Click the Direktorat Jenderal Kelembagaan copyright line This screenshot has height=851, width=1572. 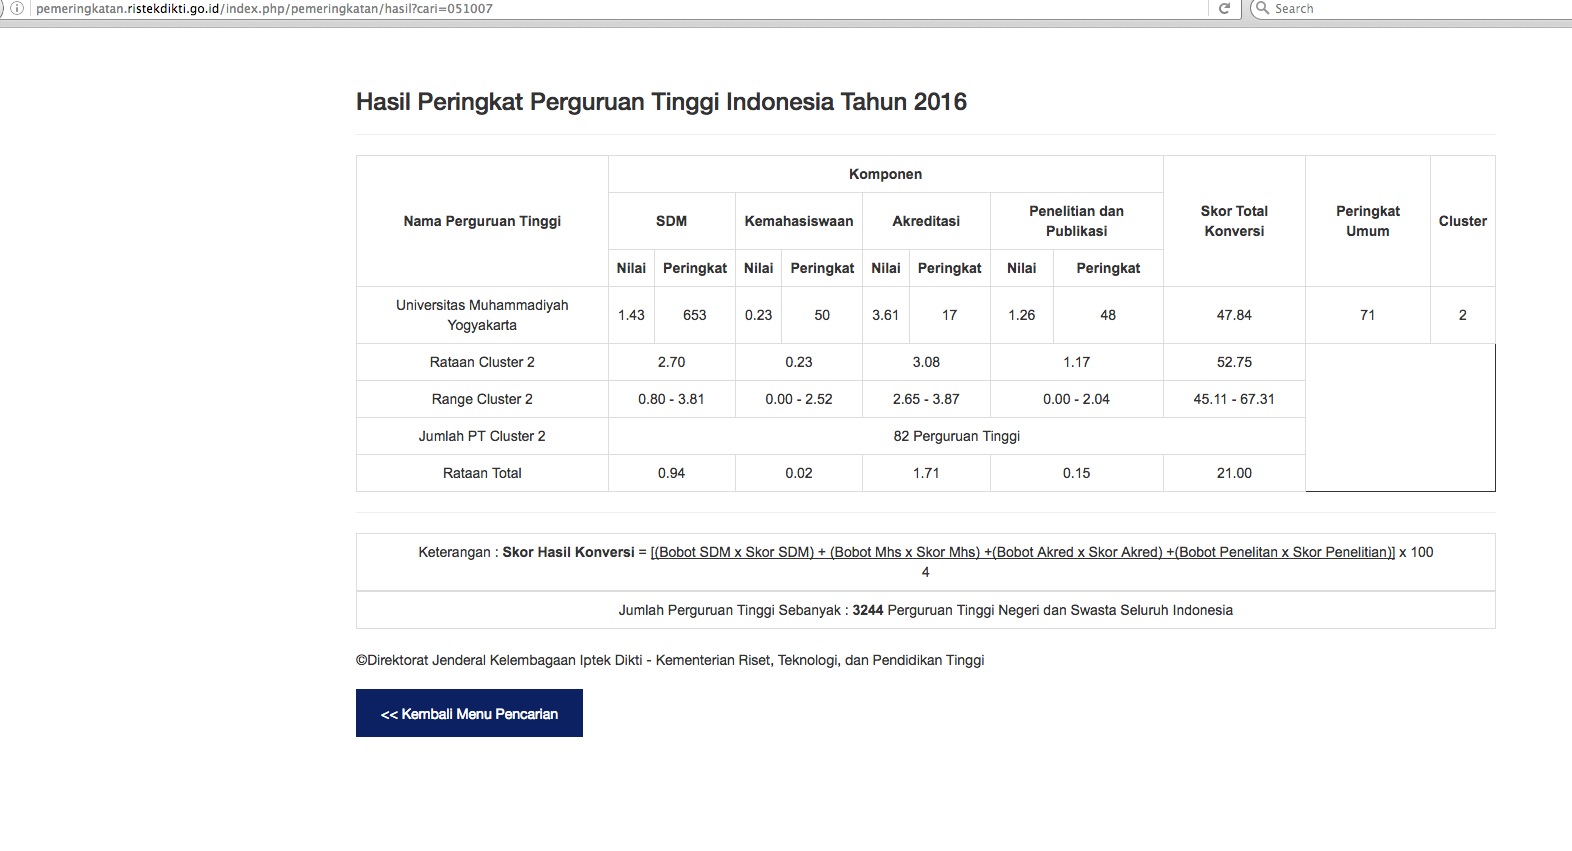[x=670, y=660]
